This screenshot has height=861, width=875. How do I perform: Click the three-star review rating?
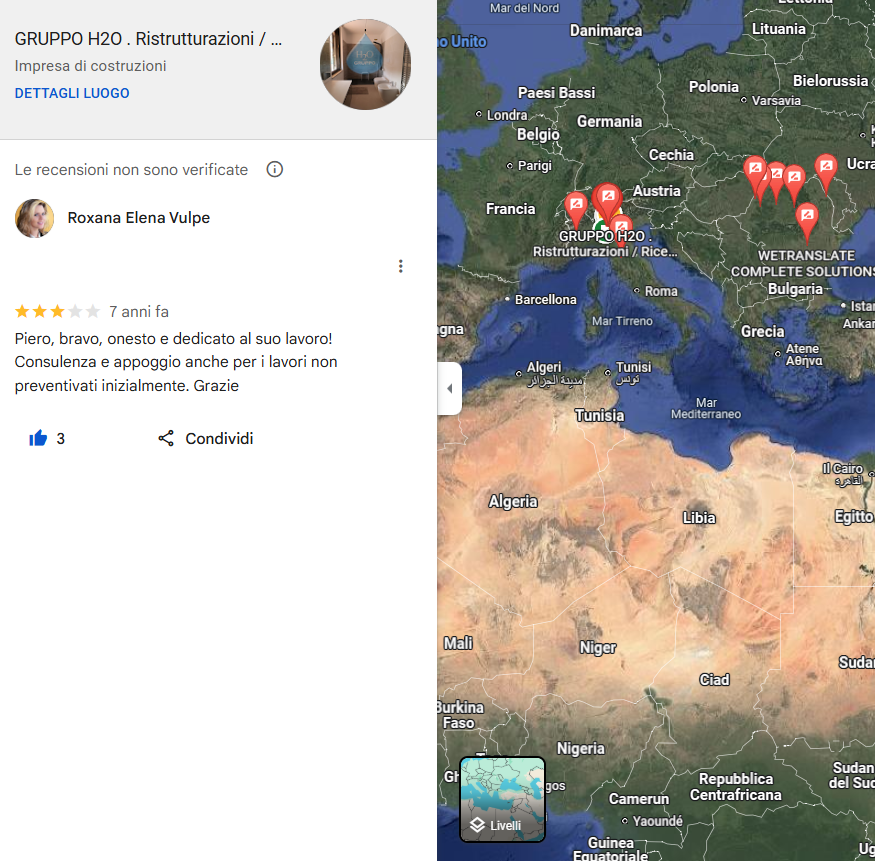[57, 311]
